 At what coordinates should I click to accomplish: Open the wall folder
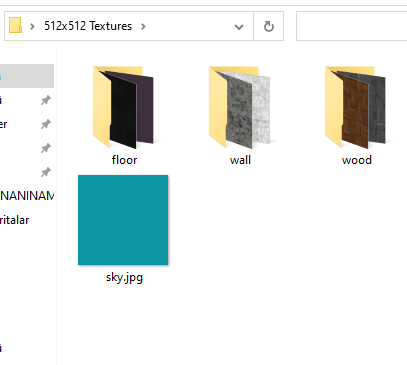click(240, 107)
